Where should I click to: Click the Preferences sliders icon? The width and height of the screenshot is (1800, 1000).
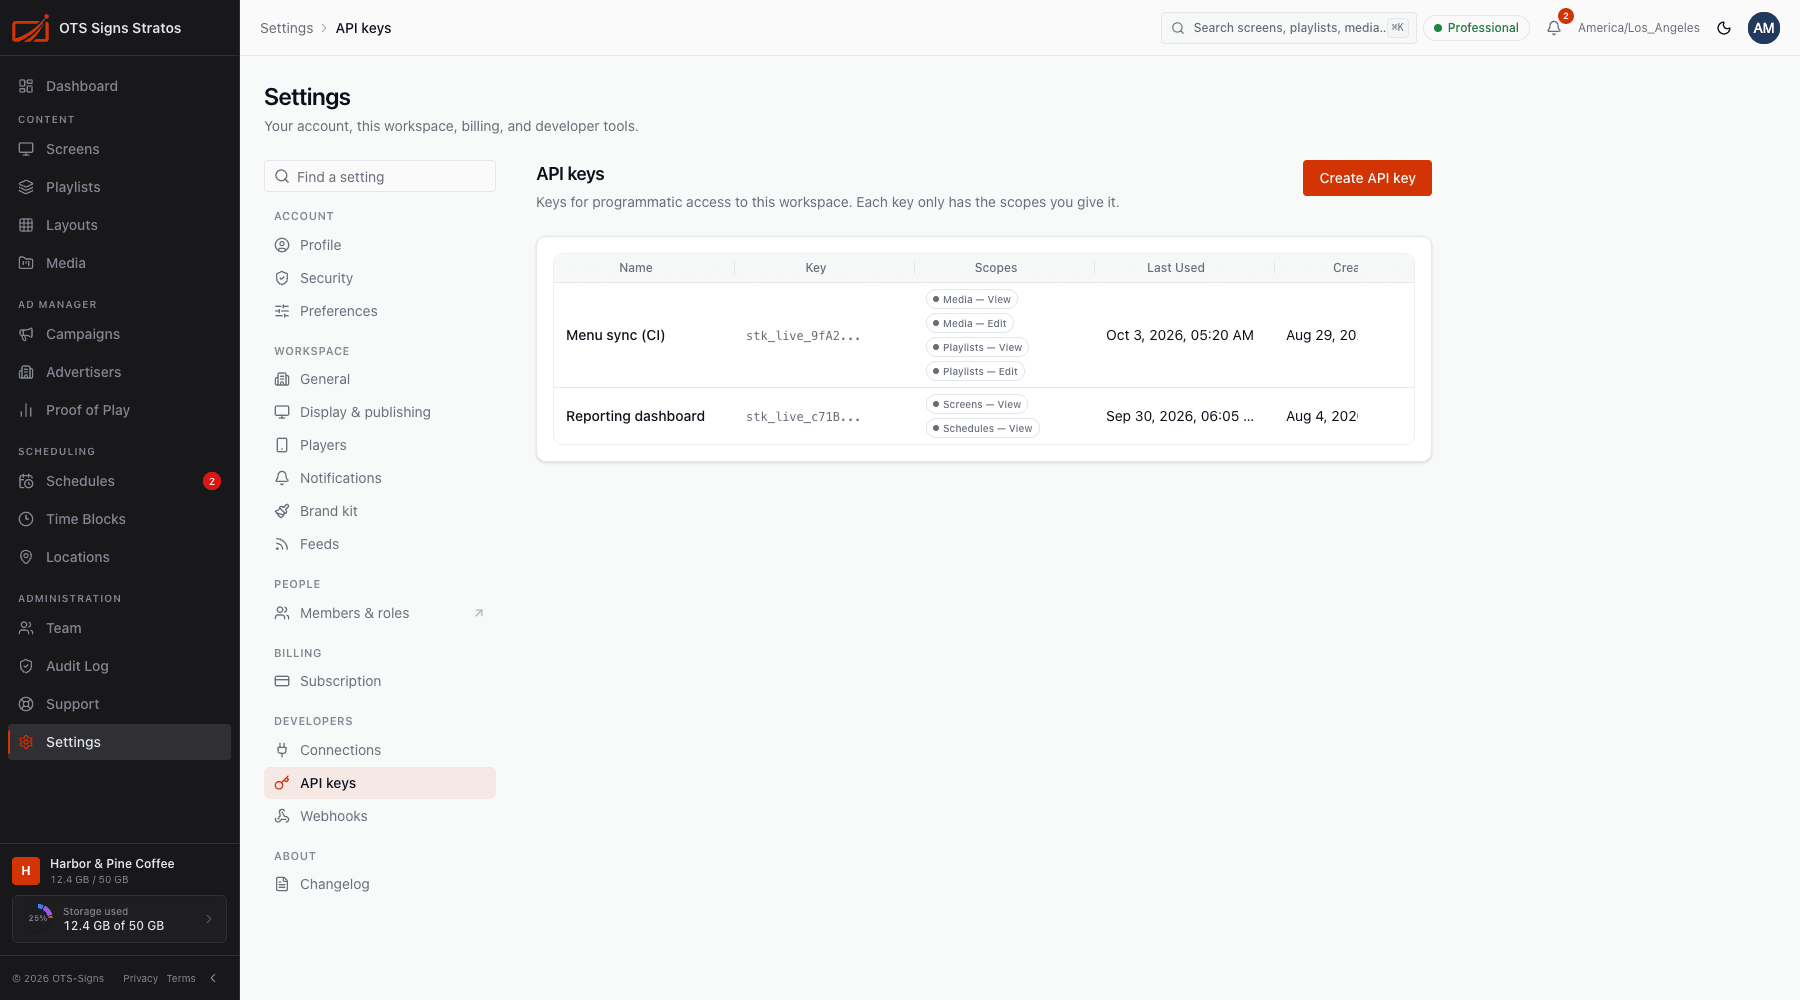pyautogui.click(x=282, y=311)
